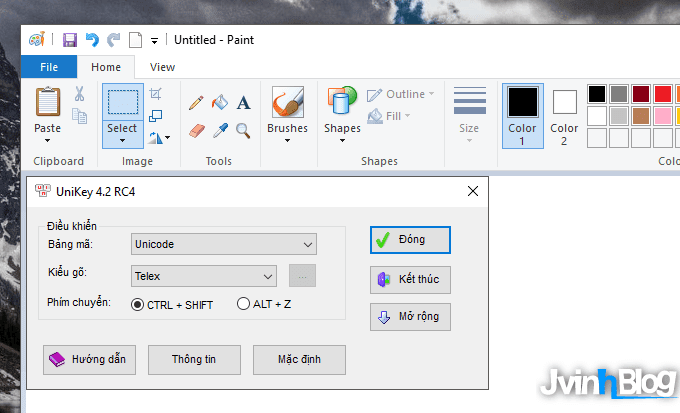The image size is (680, 413).
Task: Select the Text tool
Action: tap(243, 103)
